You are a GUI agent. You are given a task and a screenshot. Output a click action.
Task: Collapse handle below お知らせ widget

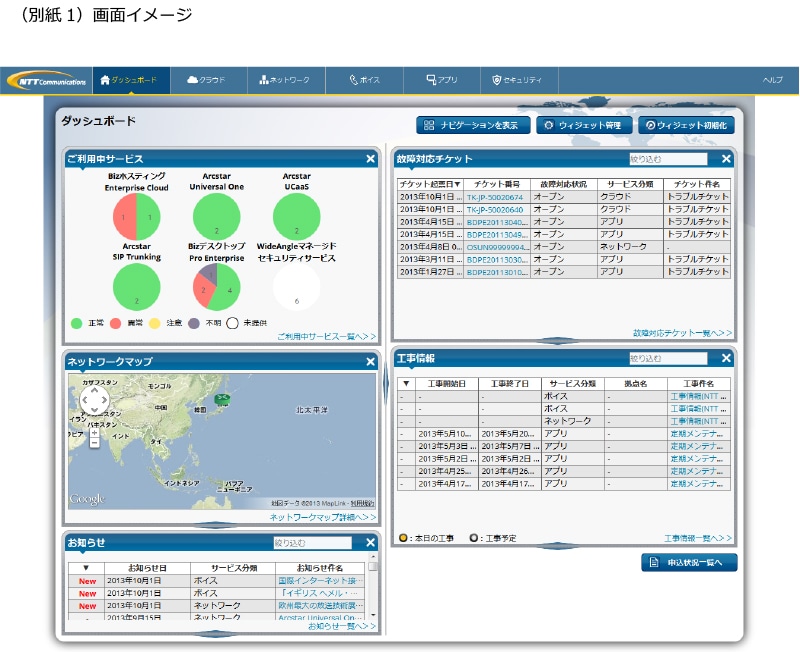pos(216,634)
